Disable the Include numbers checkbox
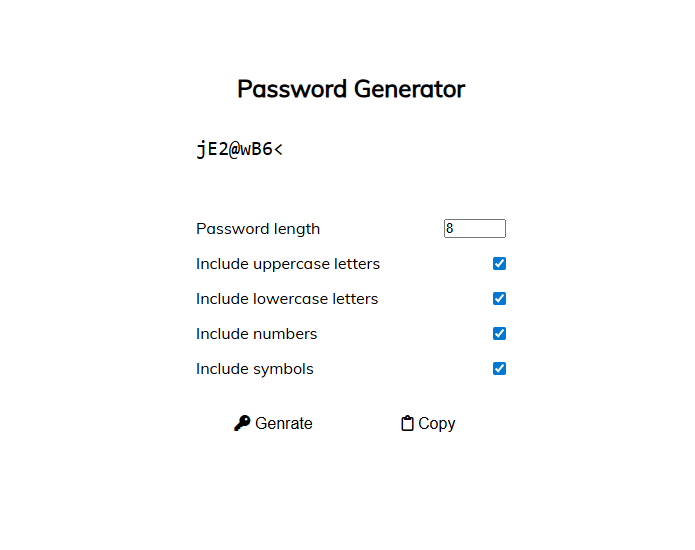 (x=500, y=334)
